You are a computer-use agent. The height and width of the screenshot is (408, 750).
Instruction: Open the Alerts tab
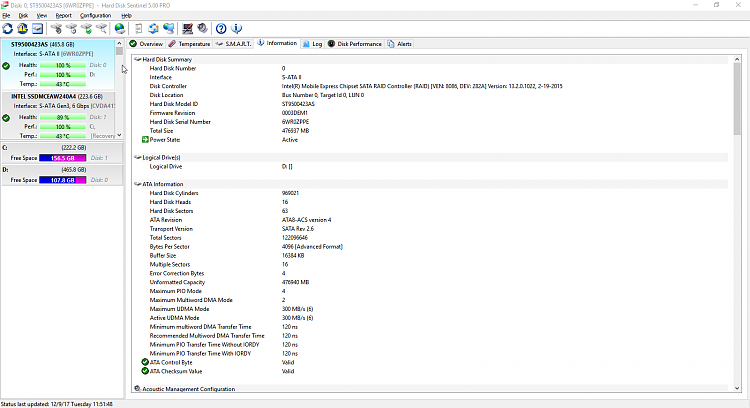pyautogui.click(x=399, y=44)
